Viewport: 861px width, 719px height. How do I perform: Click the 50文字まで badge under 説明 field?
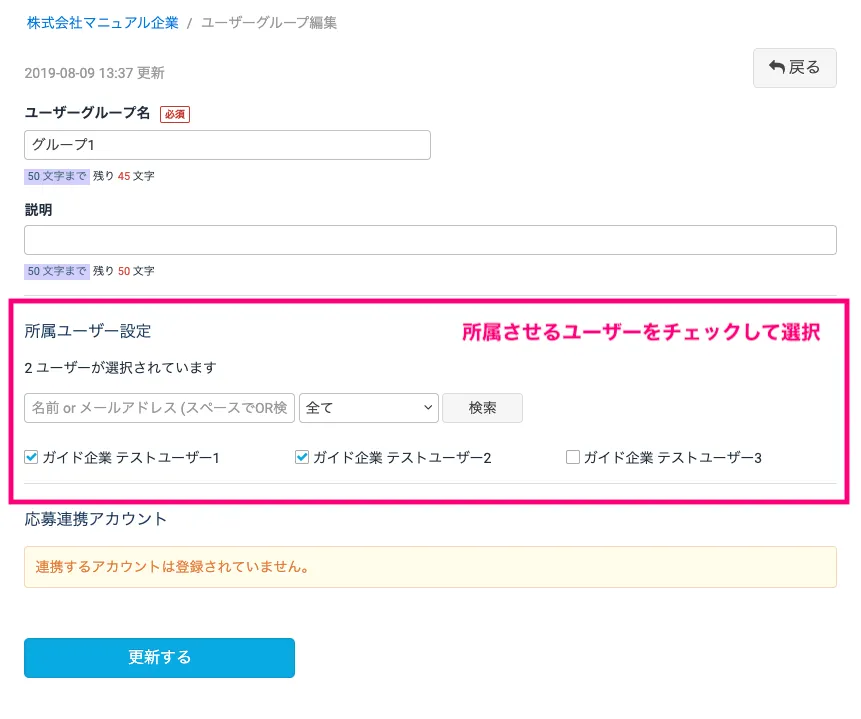pyautogui.click(x=56, y=271)
